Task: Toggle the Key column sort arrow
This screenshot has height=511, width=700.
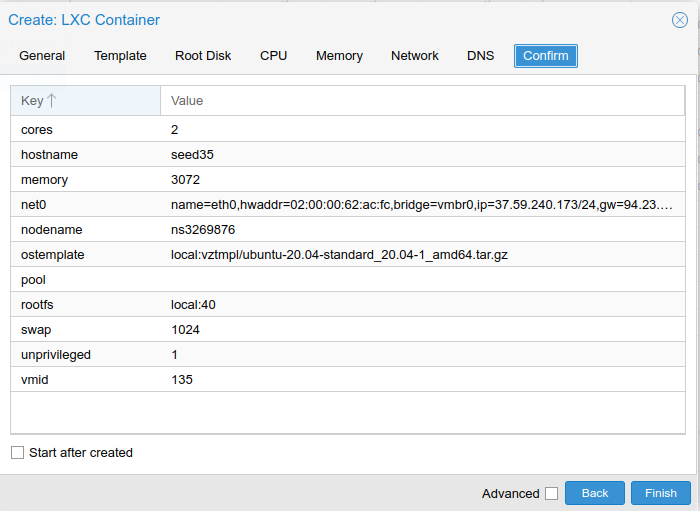Action: coord(52,101)
